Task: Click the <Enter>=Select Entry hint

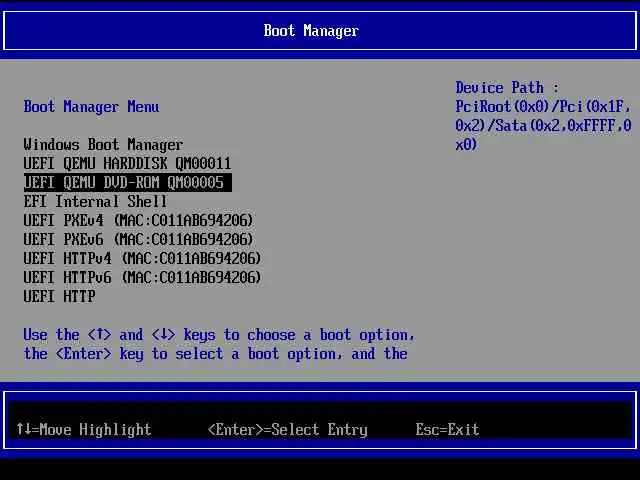Action: (x=288, y=429)
